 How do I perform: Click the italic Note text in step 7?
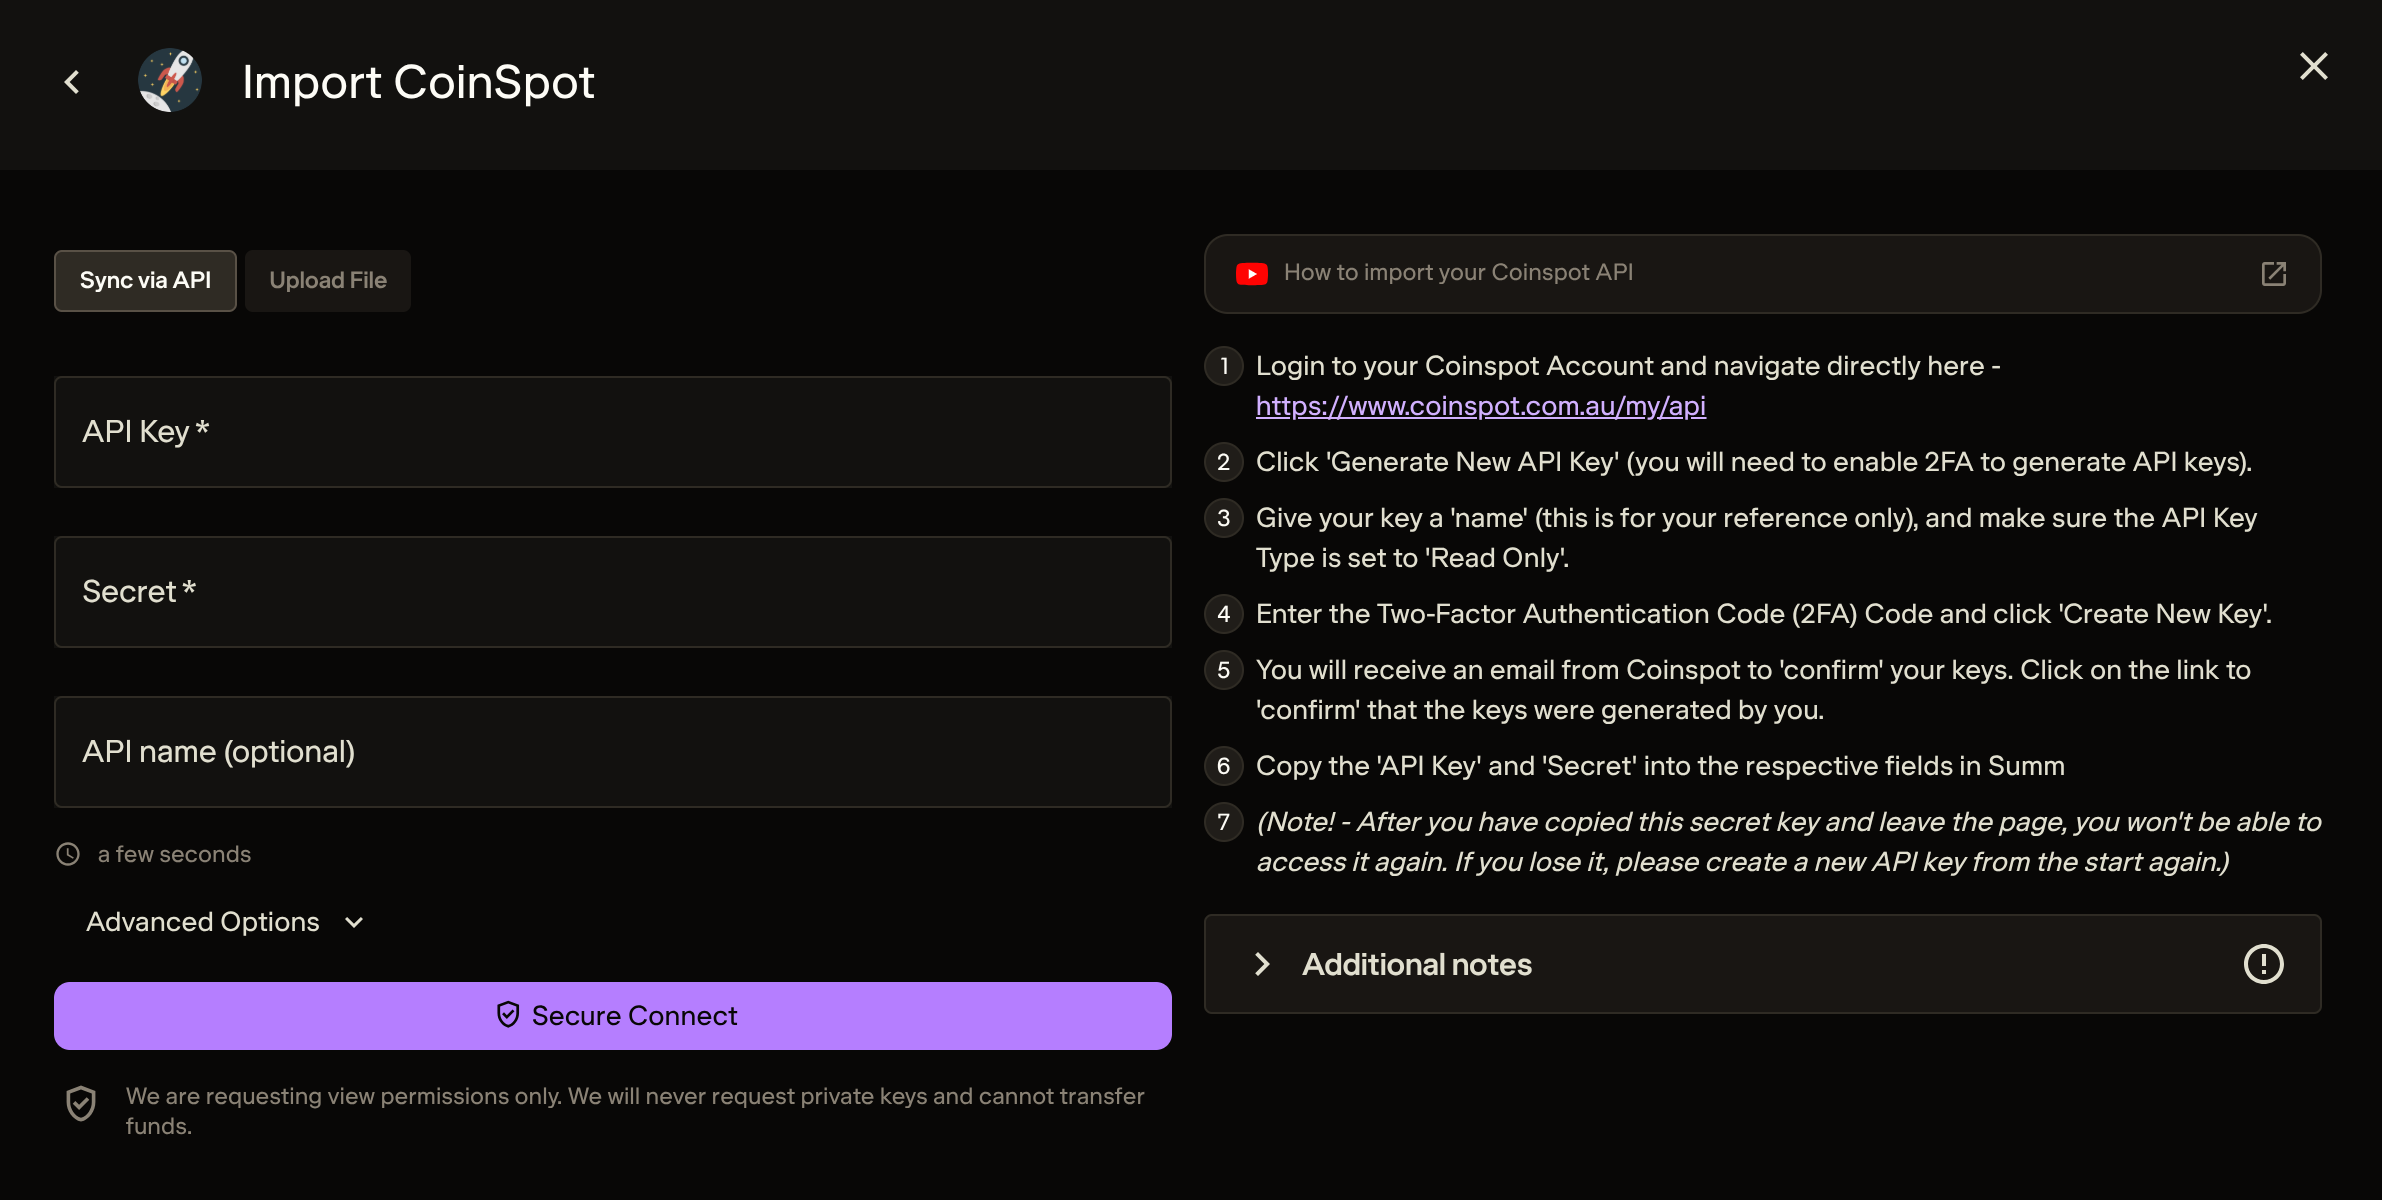(1788, 842)
